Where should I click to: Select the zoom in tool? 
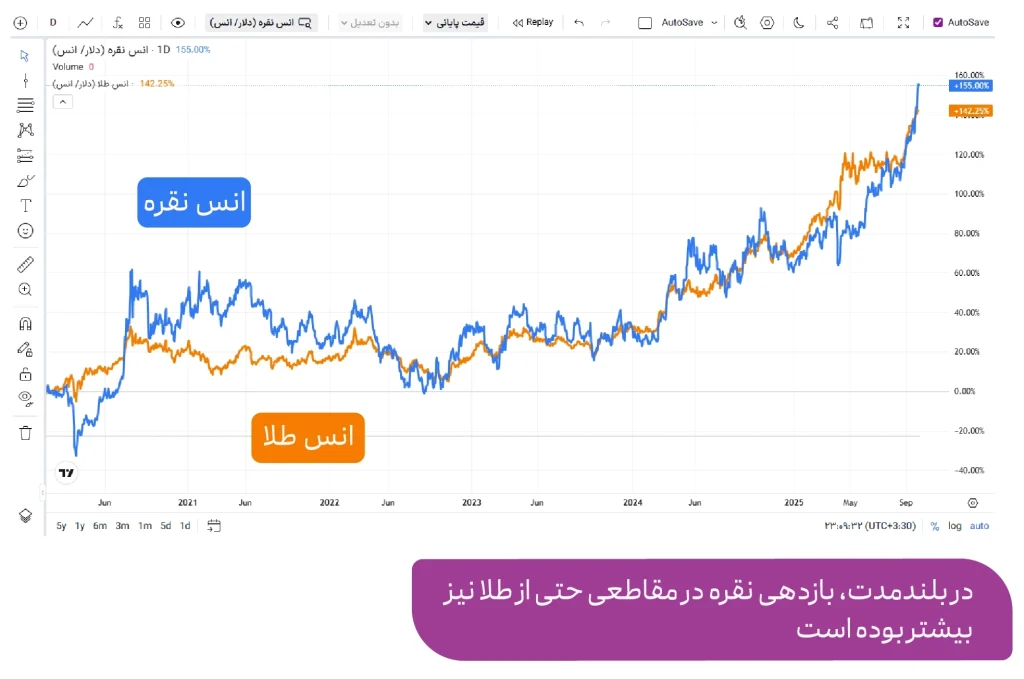point(26,290)
